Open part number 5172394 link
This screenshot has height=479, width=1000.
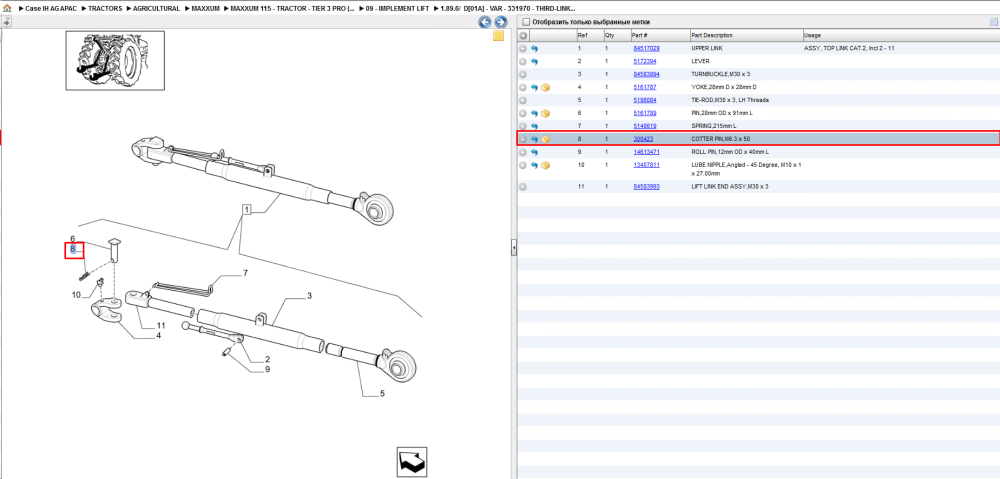(645, 61)
